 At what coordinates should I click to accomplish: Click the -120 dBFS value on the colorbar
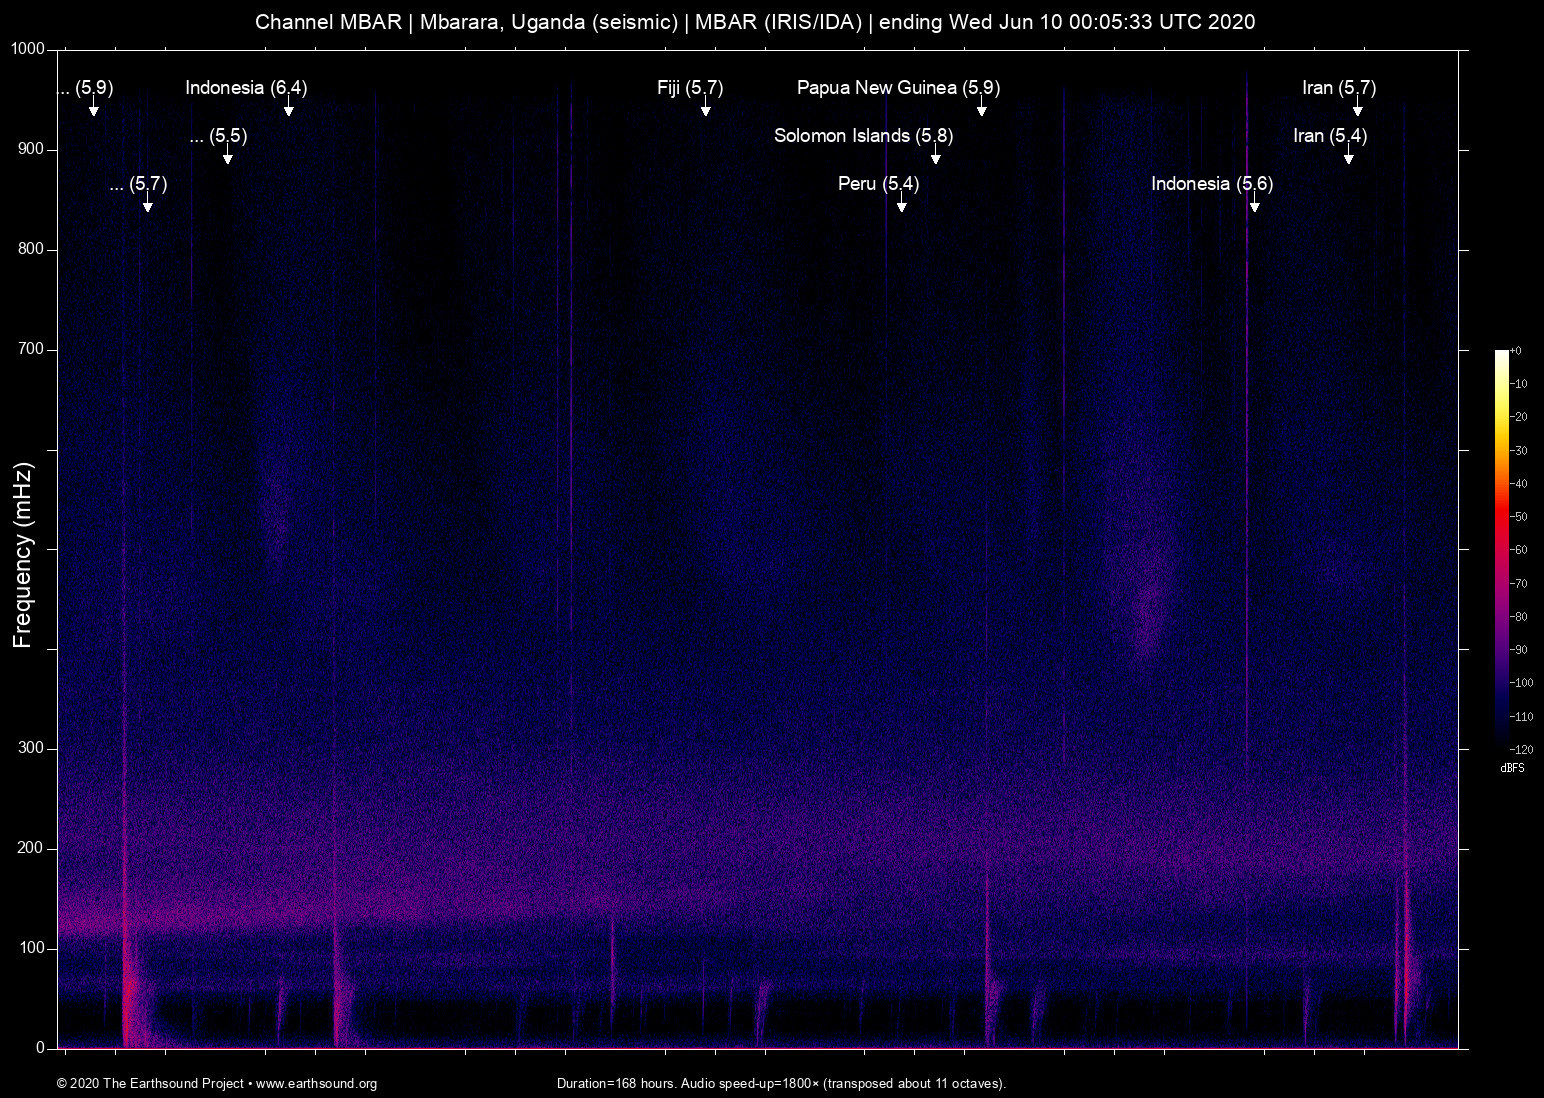[1522, 749]
